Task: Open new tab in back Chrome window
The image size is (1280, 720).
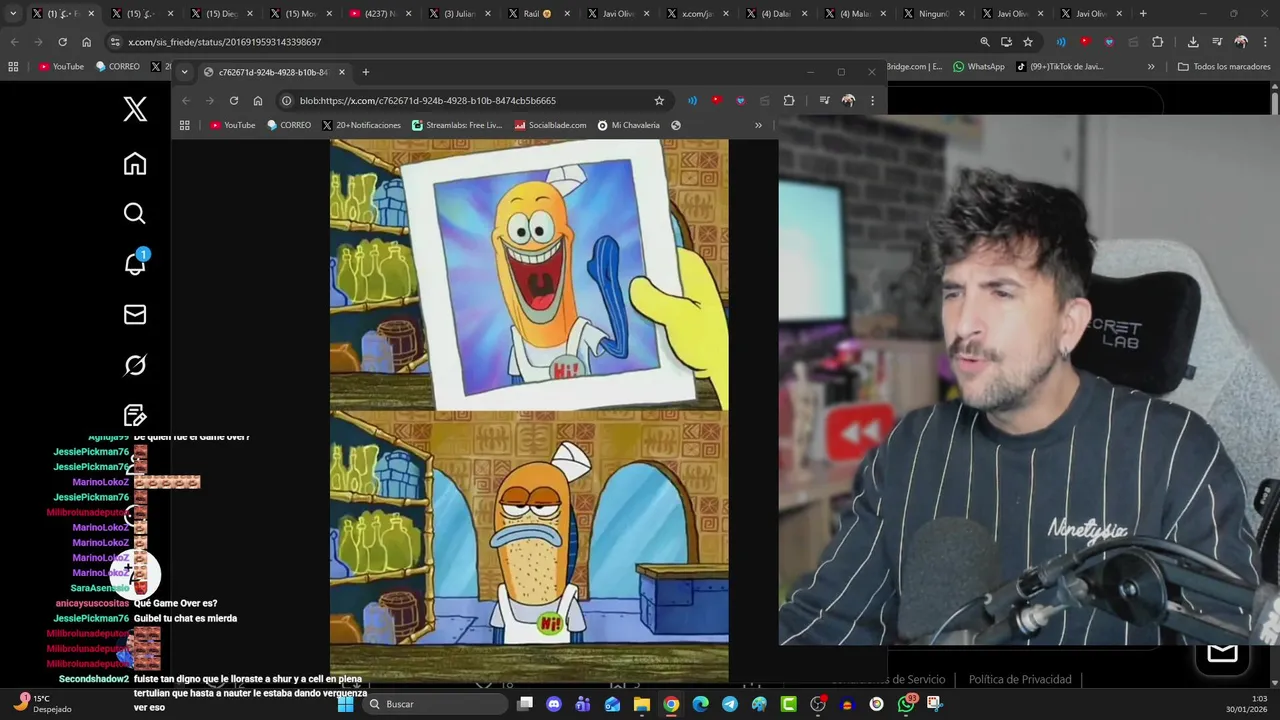Action: 1143,14
